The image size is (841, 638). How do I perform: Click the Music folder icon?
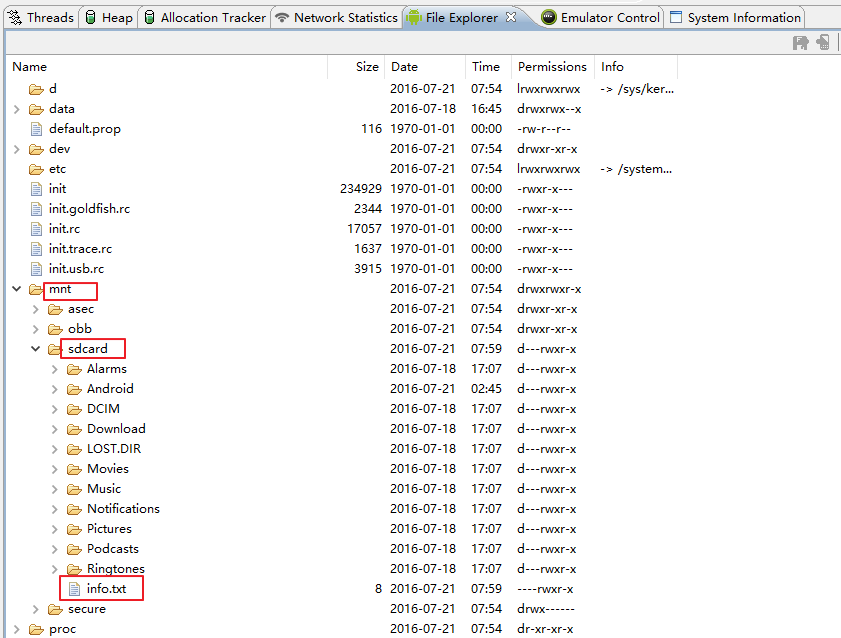tap(75, 489)
